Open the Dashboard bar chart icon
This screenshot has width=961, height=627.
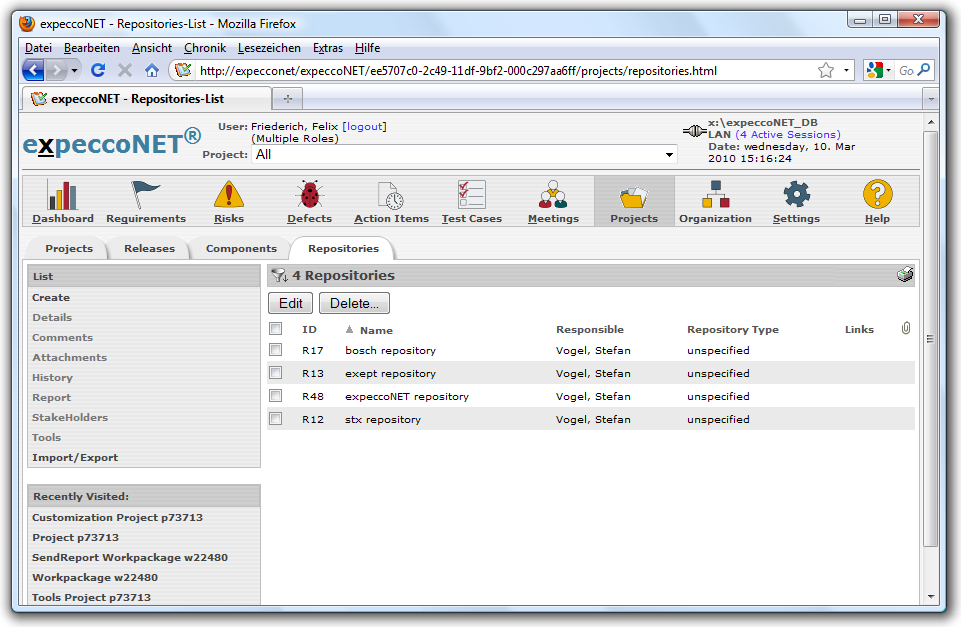pos(62,195)
